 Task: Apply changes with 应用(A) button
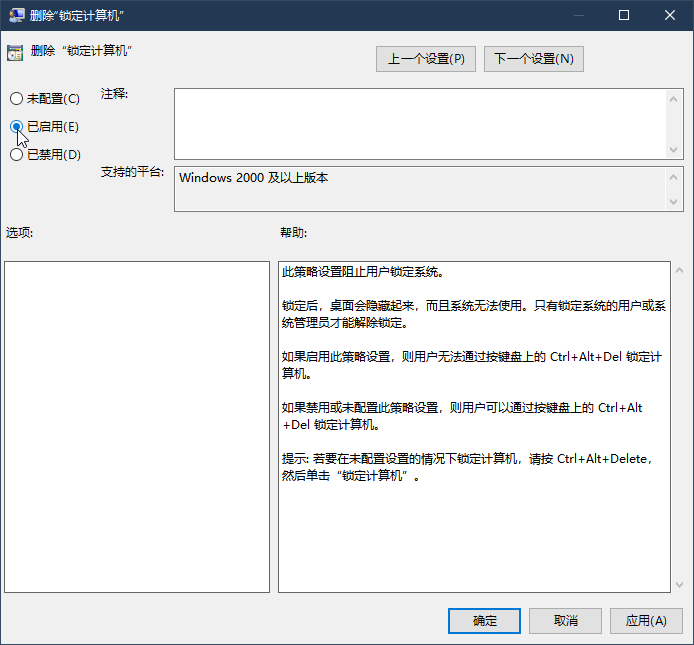coord(646,621)
